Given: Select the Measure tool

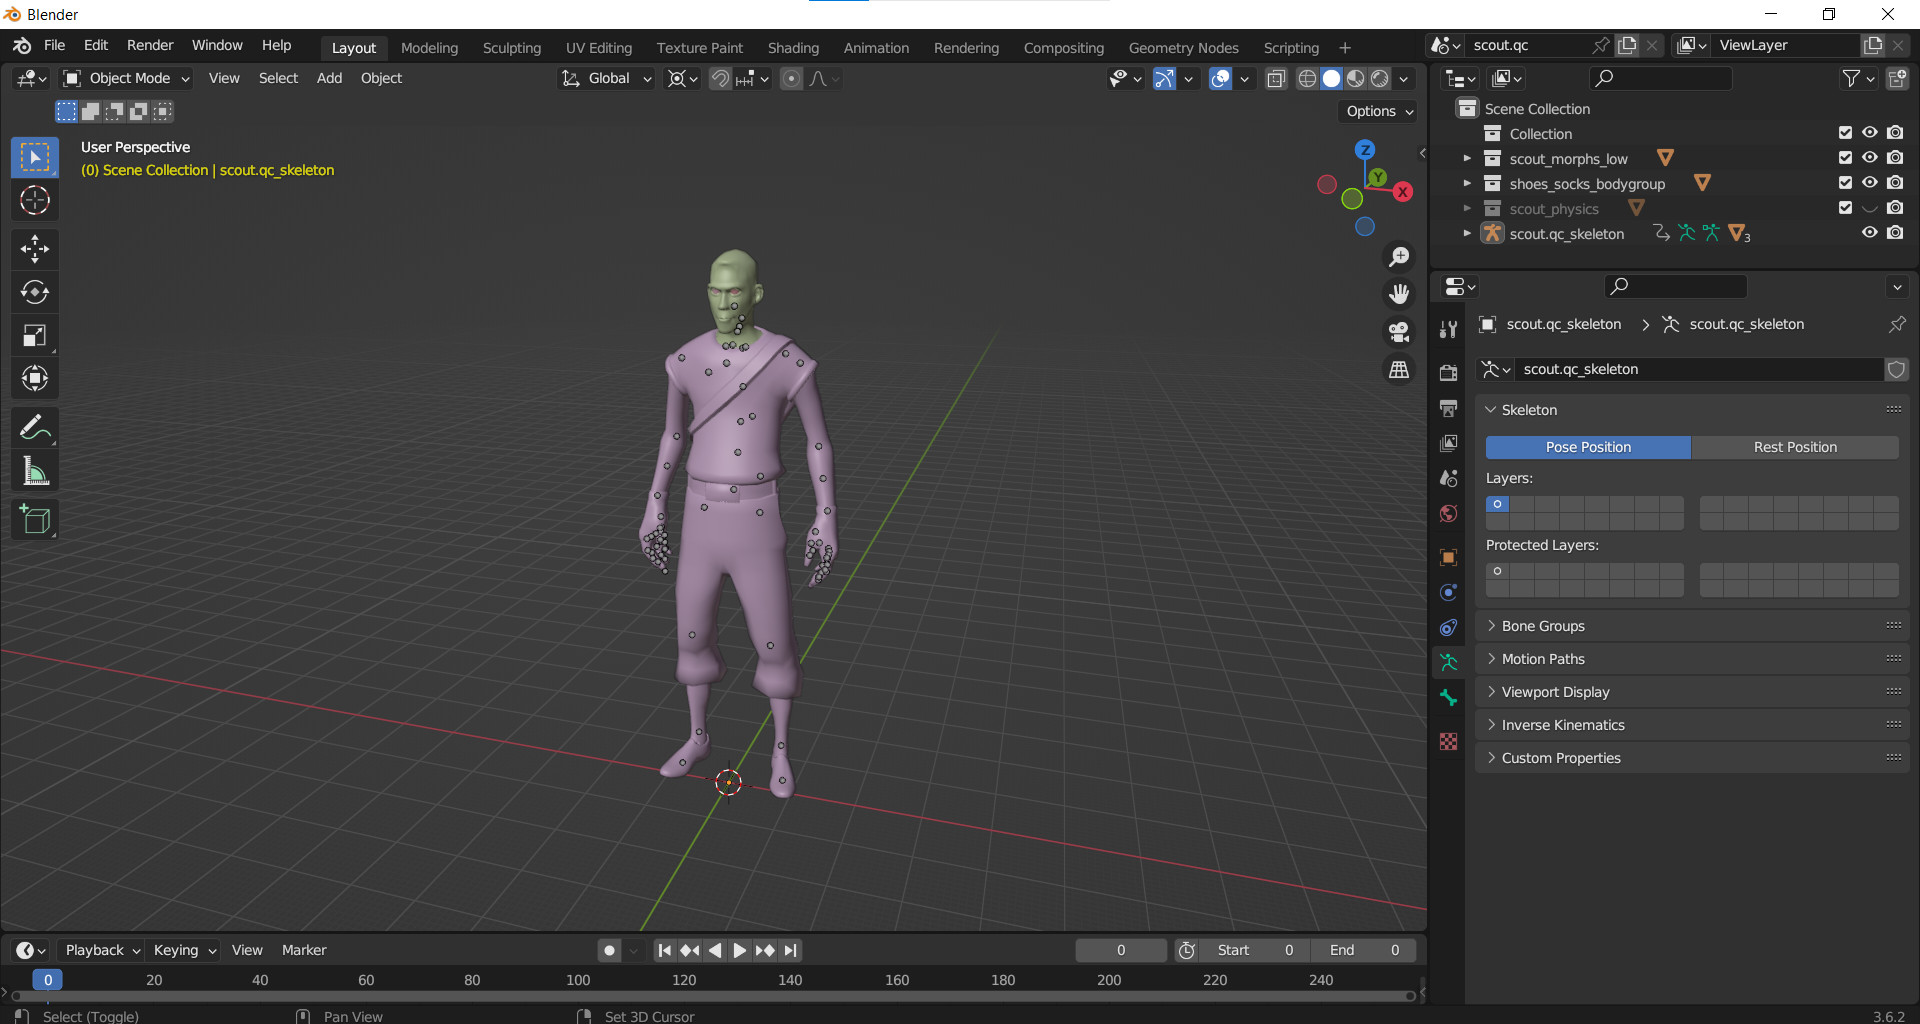Looking at the screenshot, I should [x=35, y=471].
